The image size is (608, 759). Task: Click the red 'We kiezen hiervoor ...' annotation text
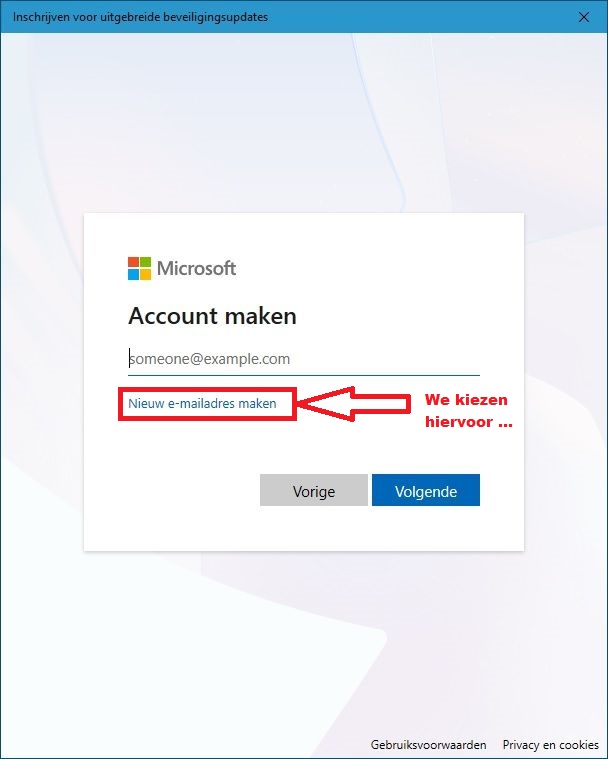coord(468,410)
